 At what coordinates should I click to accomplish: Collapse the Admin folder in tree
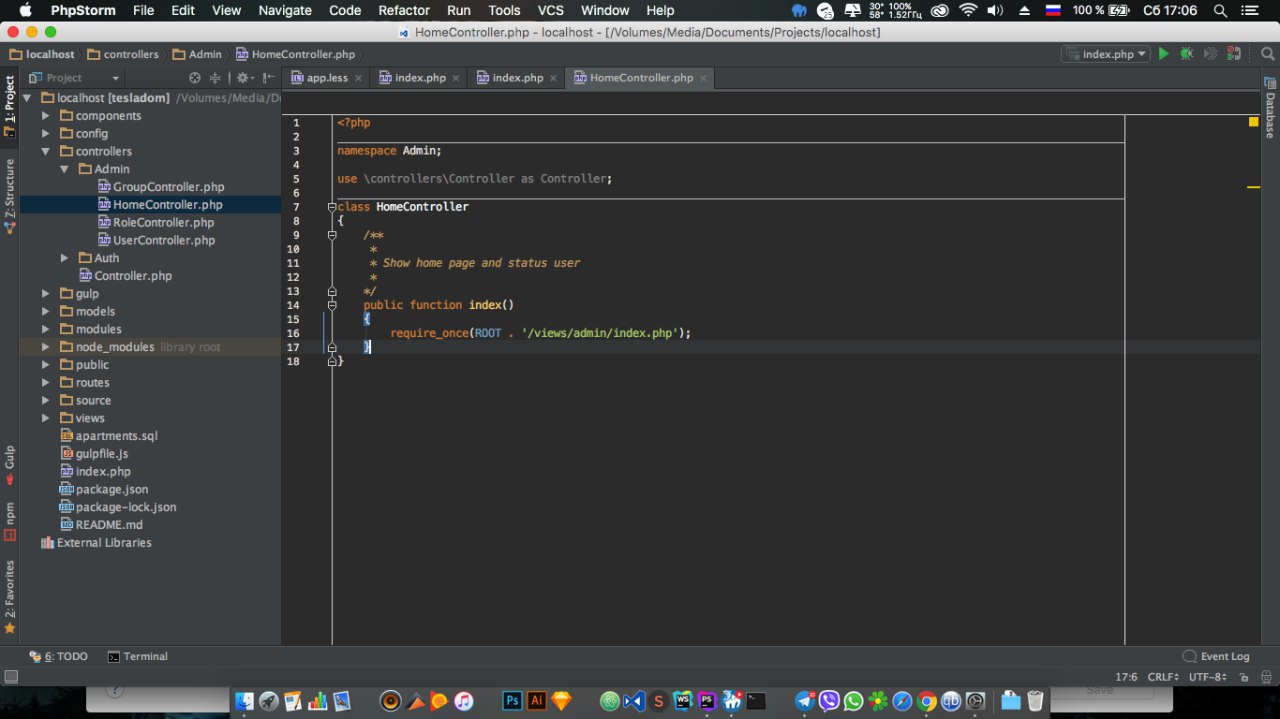pos(64,169)
